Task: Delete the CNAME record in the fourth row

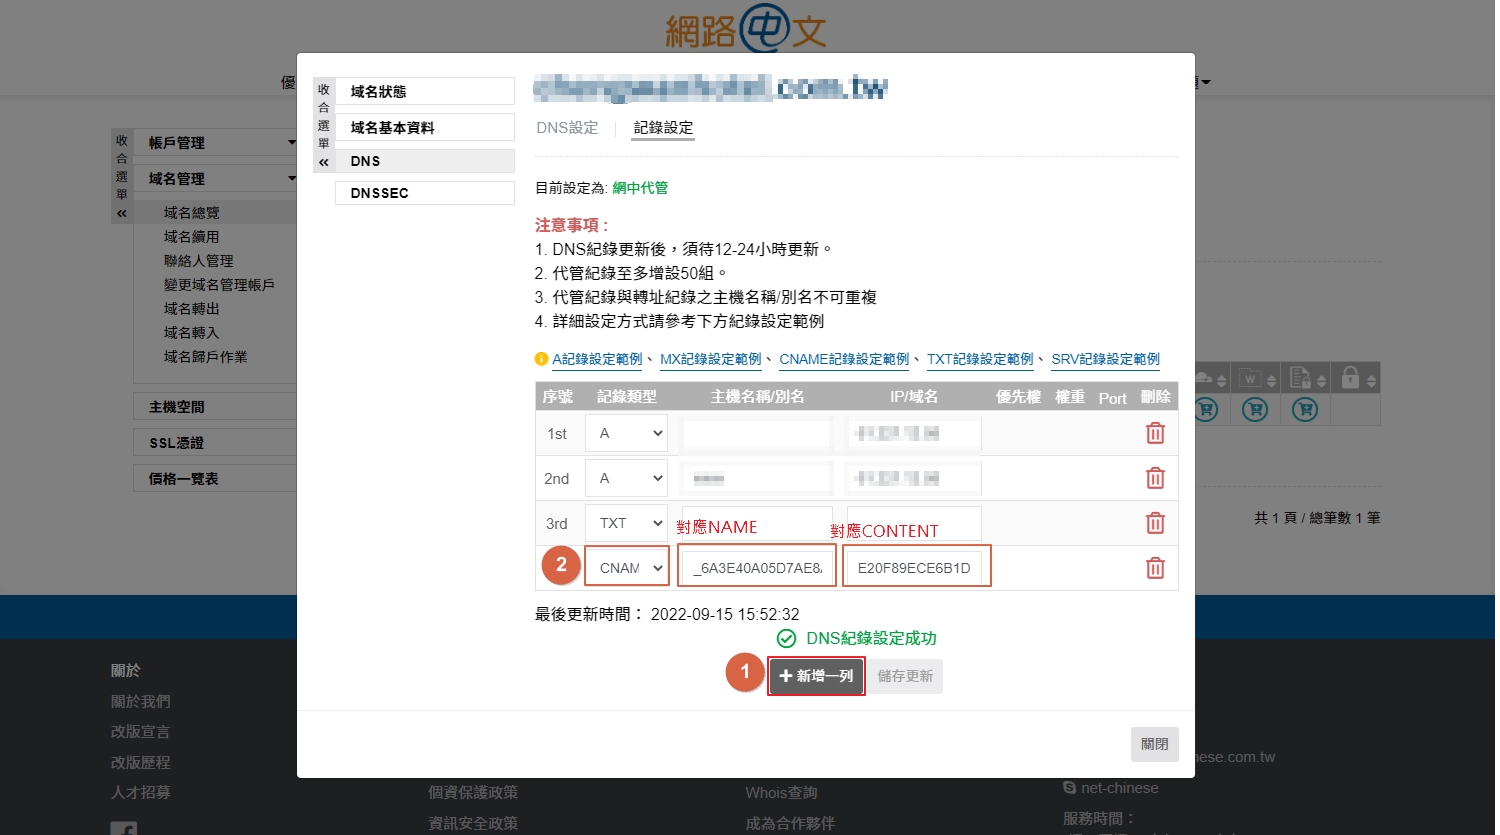Action: pyautogui.click(x=1155, y=568)
